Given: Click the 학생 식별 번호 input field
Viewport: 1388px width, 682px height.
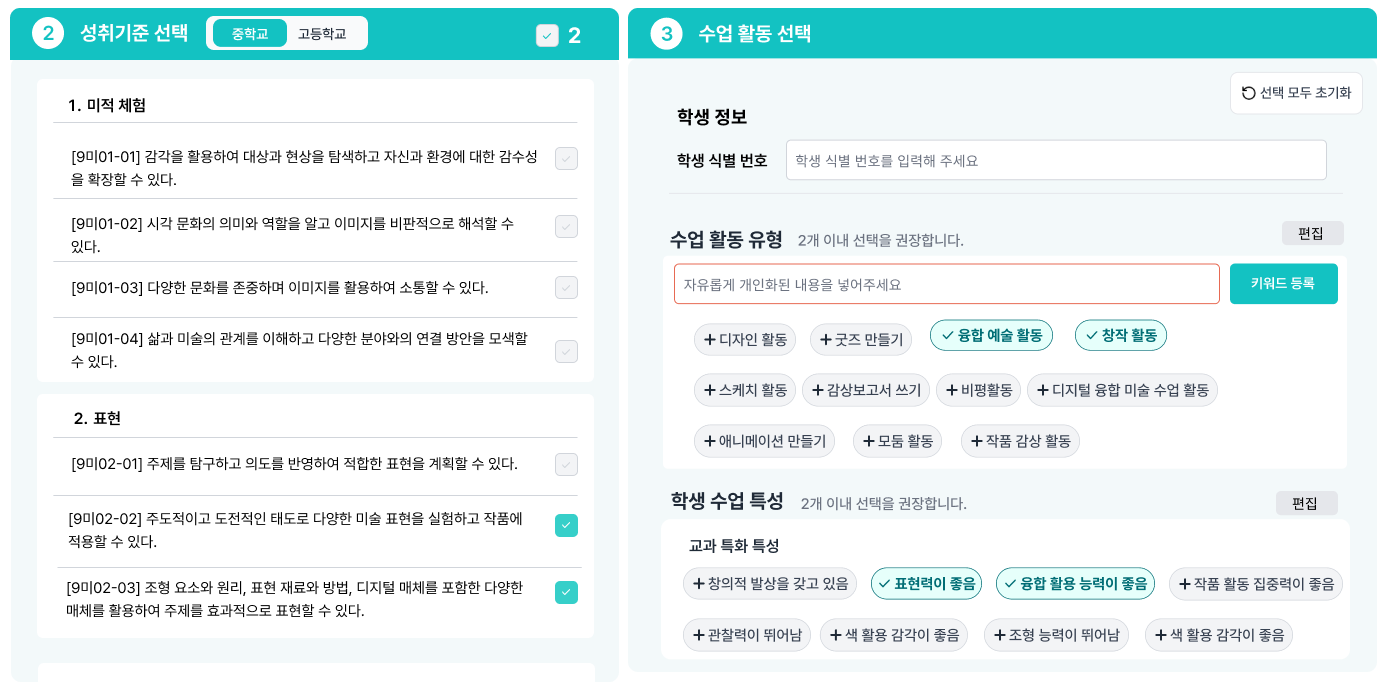Looking at the screenshot, I should pos(1055,160).
